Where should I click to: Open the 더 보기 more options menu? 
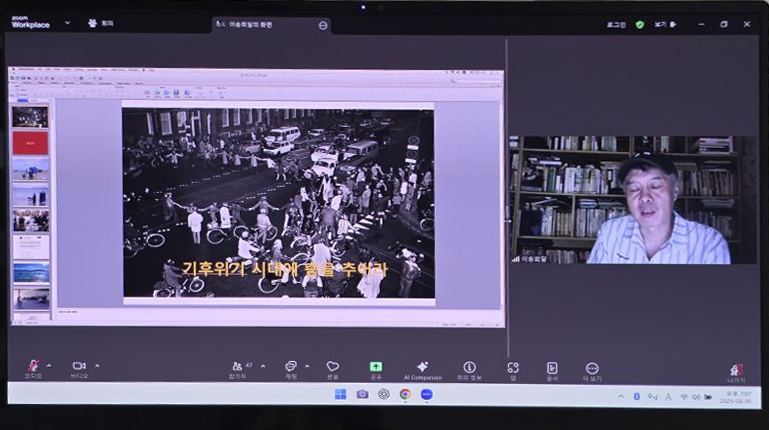coord(592,368)
